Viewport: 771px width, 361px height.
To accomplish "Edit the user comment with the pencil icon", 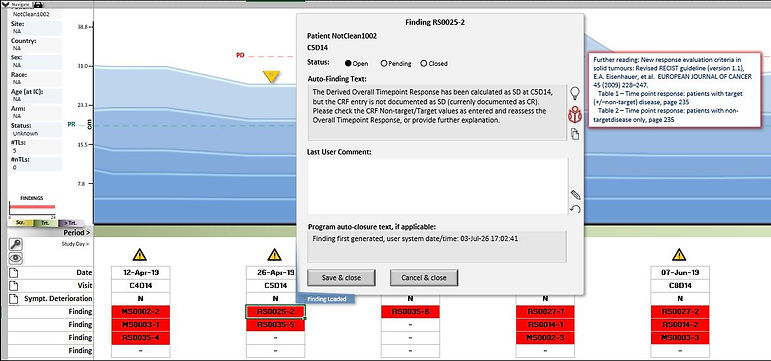I will 575,195.
